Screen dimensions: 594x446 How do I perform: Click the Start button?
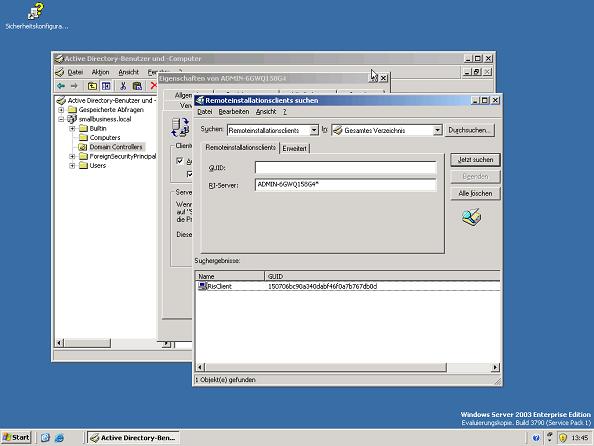[x=16, y=438]
